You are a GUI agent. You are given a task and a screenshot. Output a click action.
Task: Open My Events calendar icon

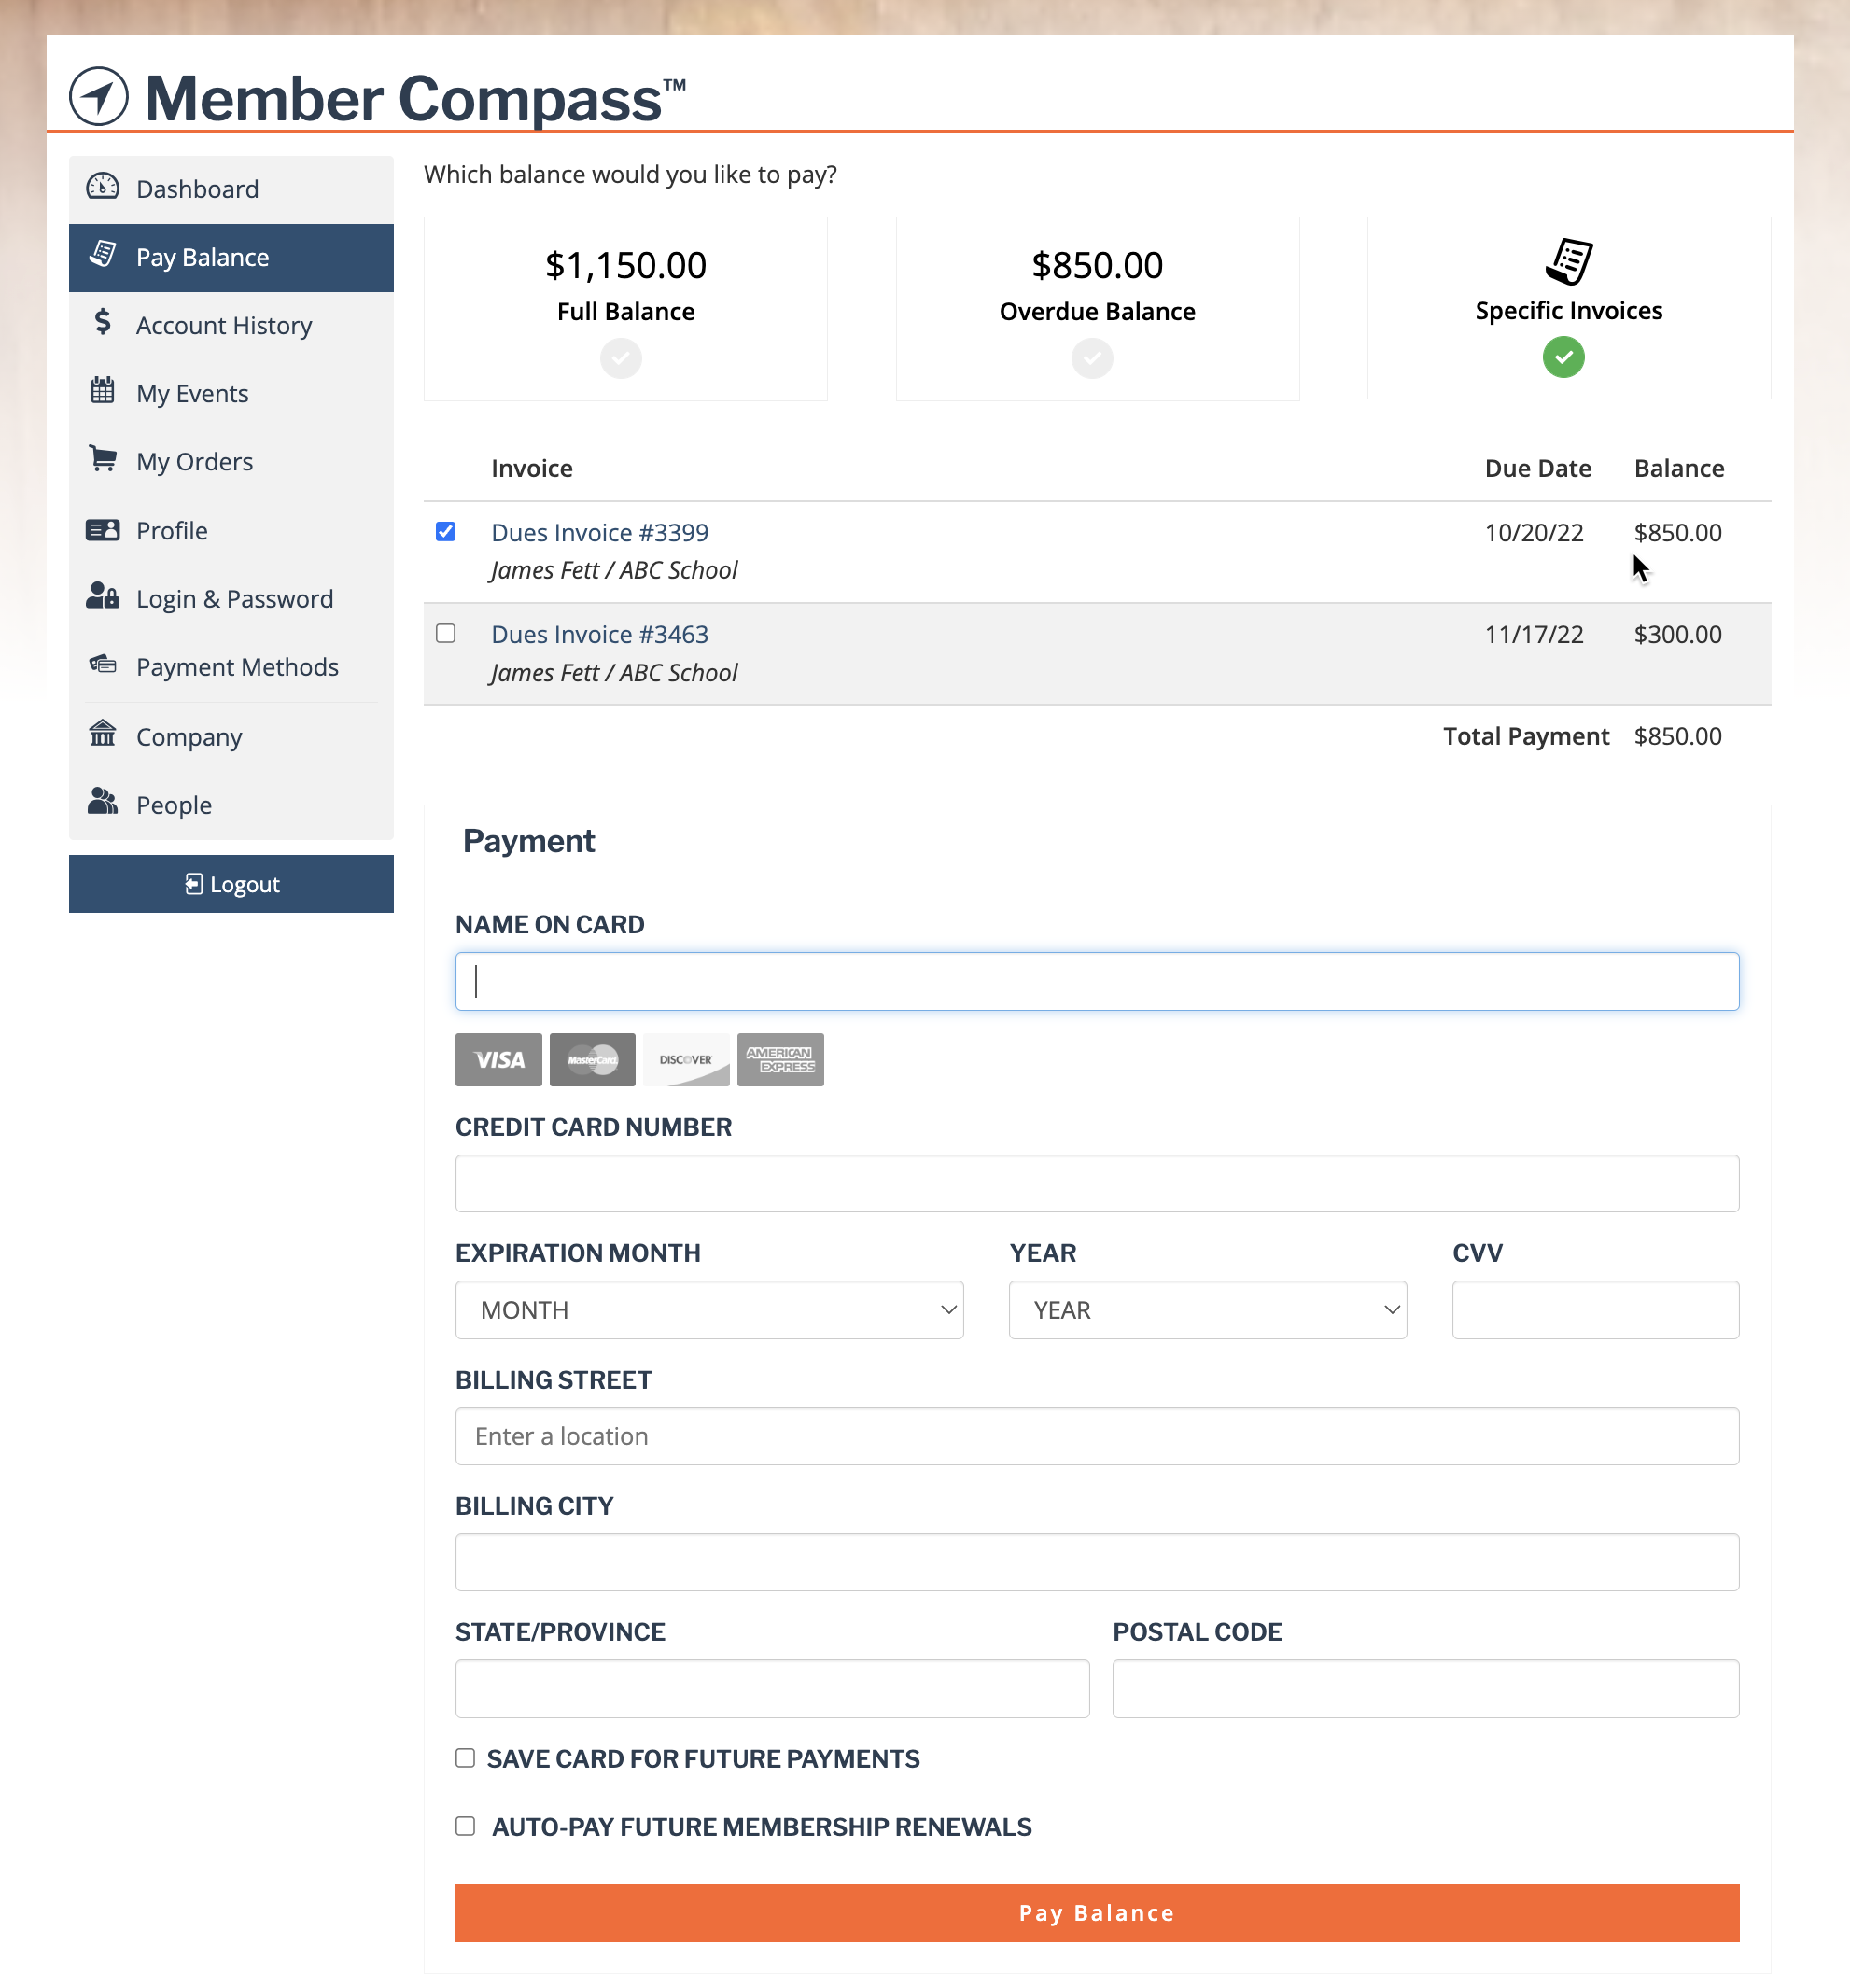tap(102, 391)
